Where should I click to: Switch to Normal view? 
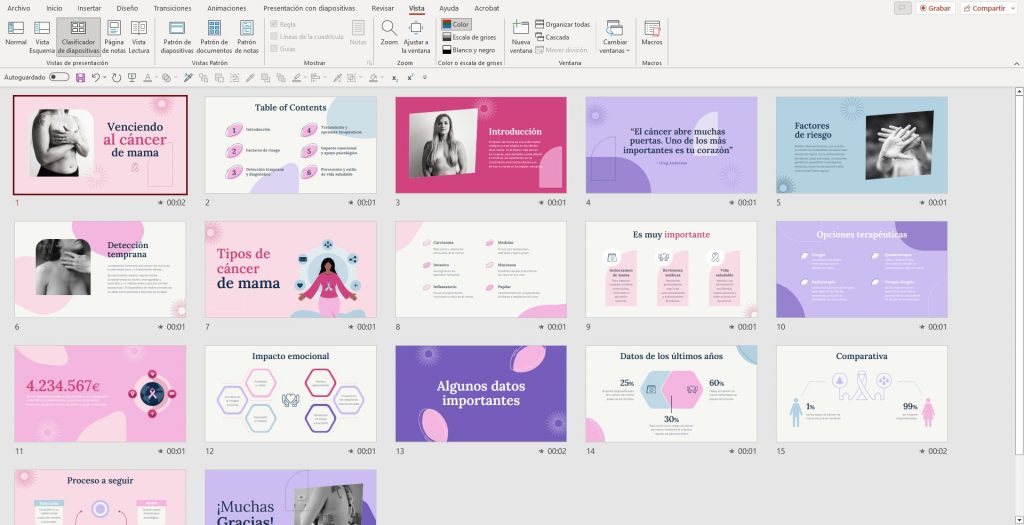[x=16, y=33]
